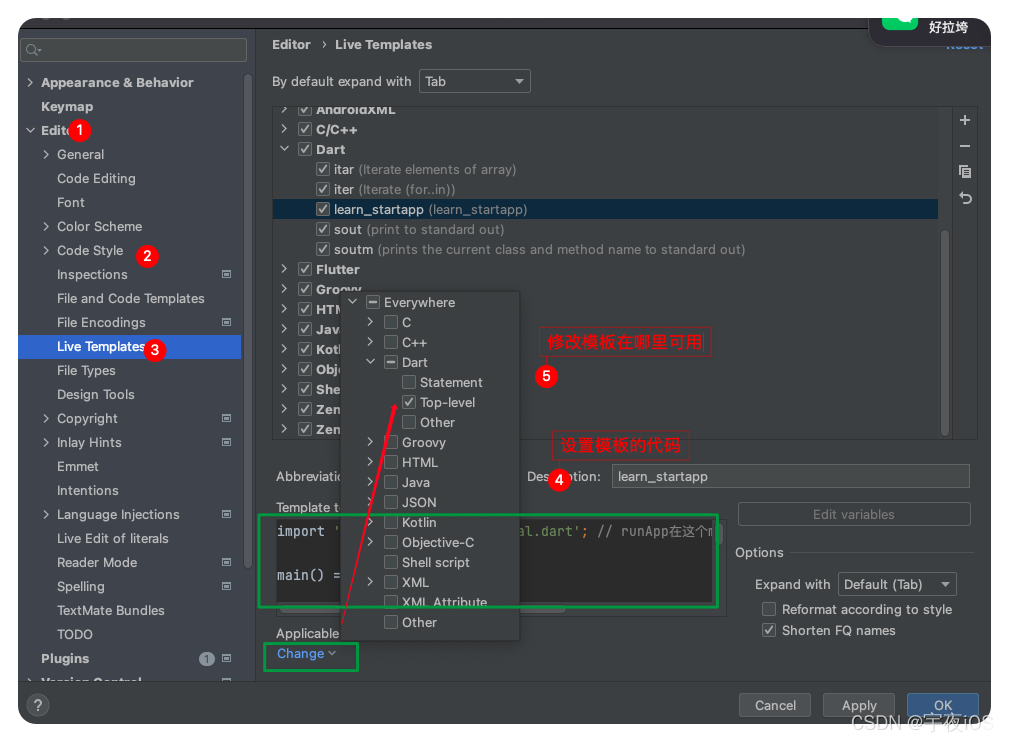Image resolution: width=1009 pixels, height=742 pixels.
Task: Expand the Code Style settings node
Action: coord(46,250)
